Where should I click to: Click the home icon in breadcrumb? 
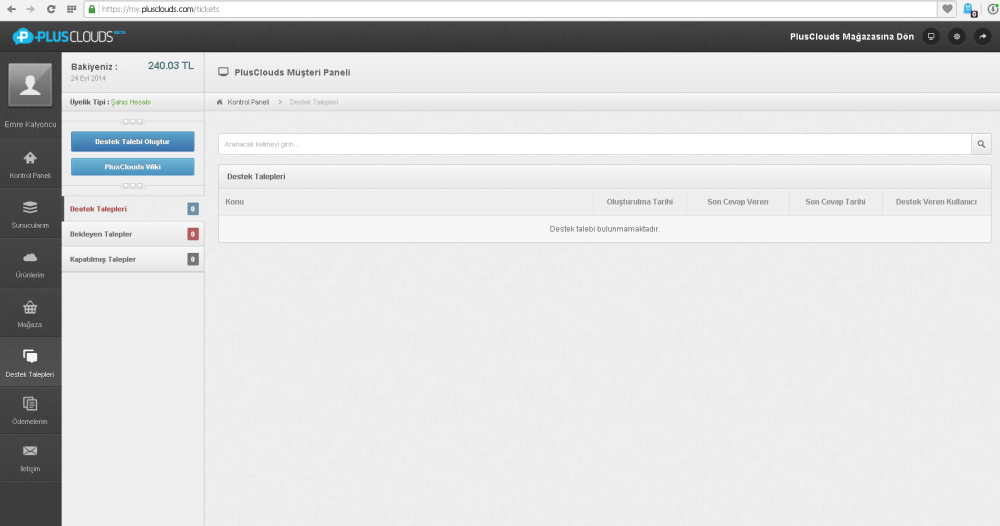[x=219, y=102]
